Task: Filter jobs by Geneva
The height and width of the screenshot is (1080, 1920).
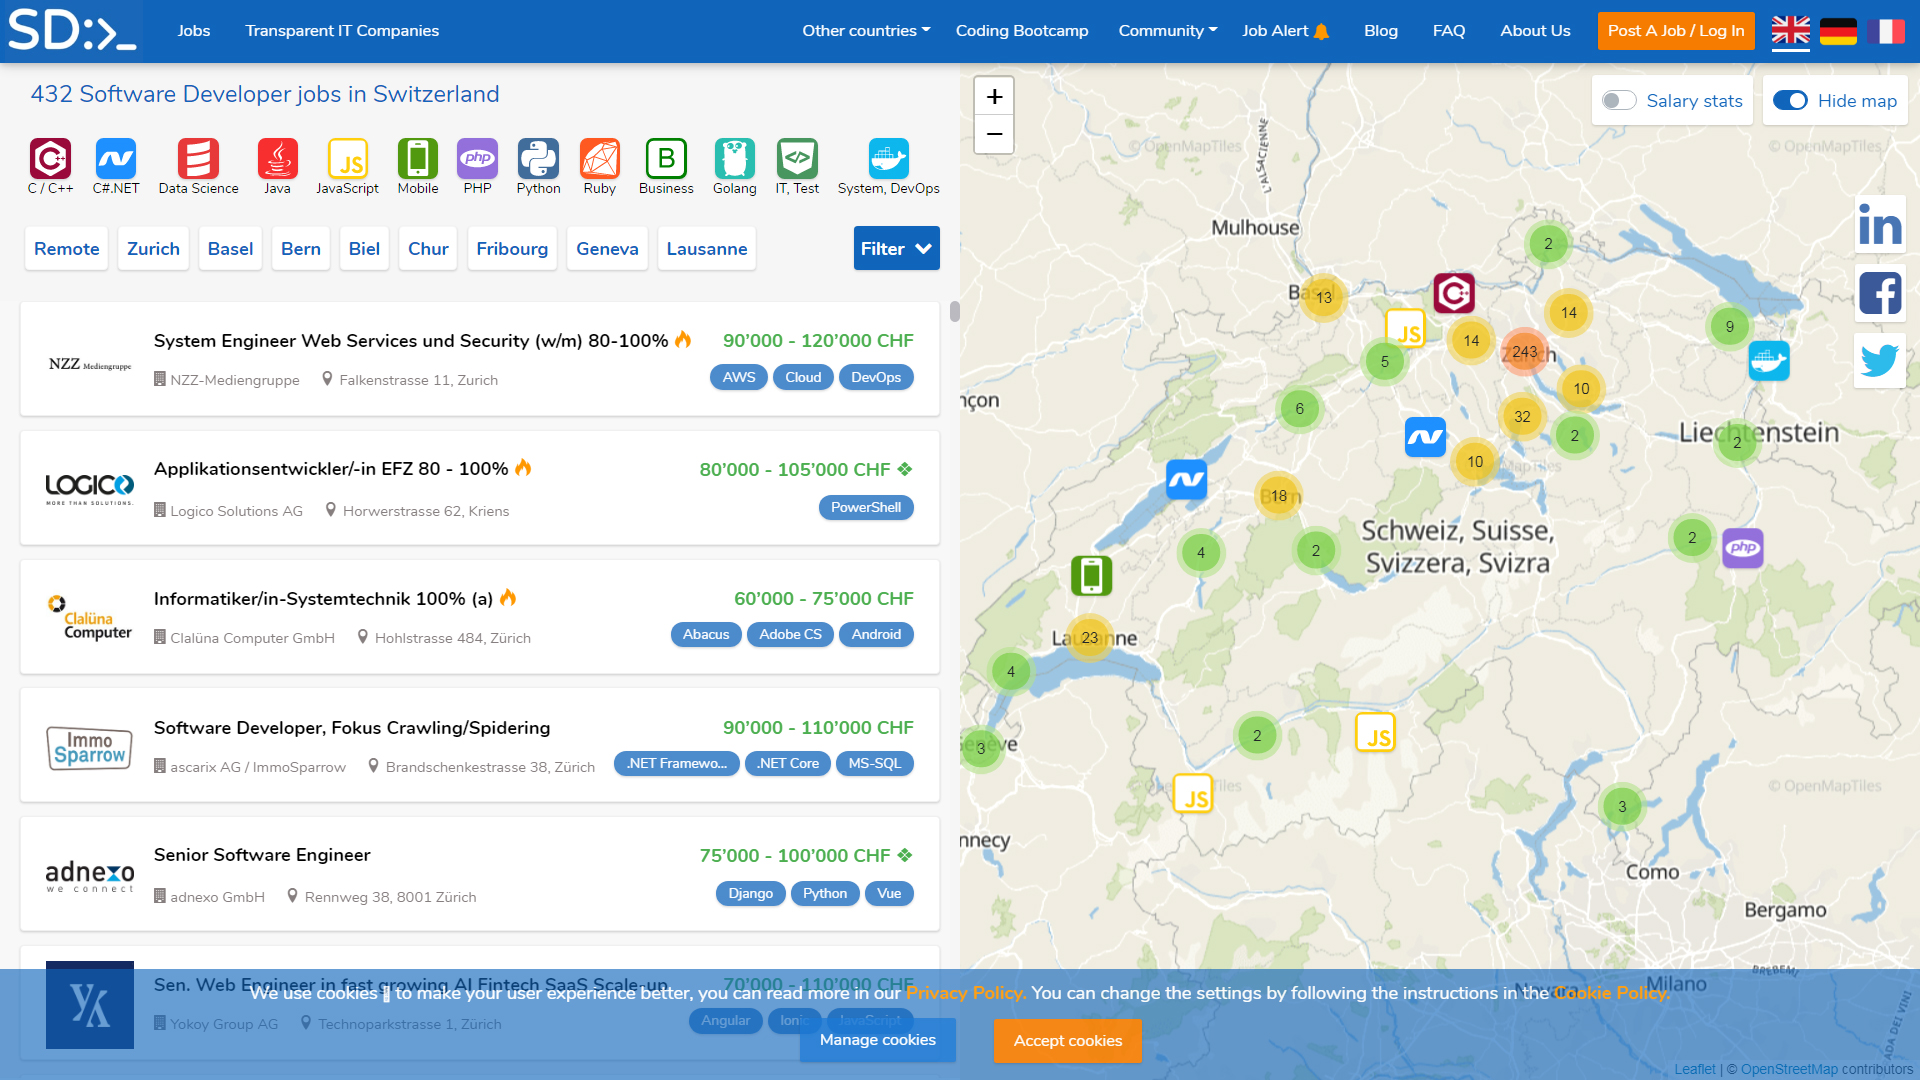Action: point(607,248)
